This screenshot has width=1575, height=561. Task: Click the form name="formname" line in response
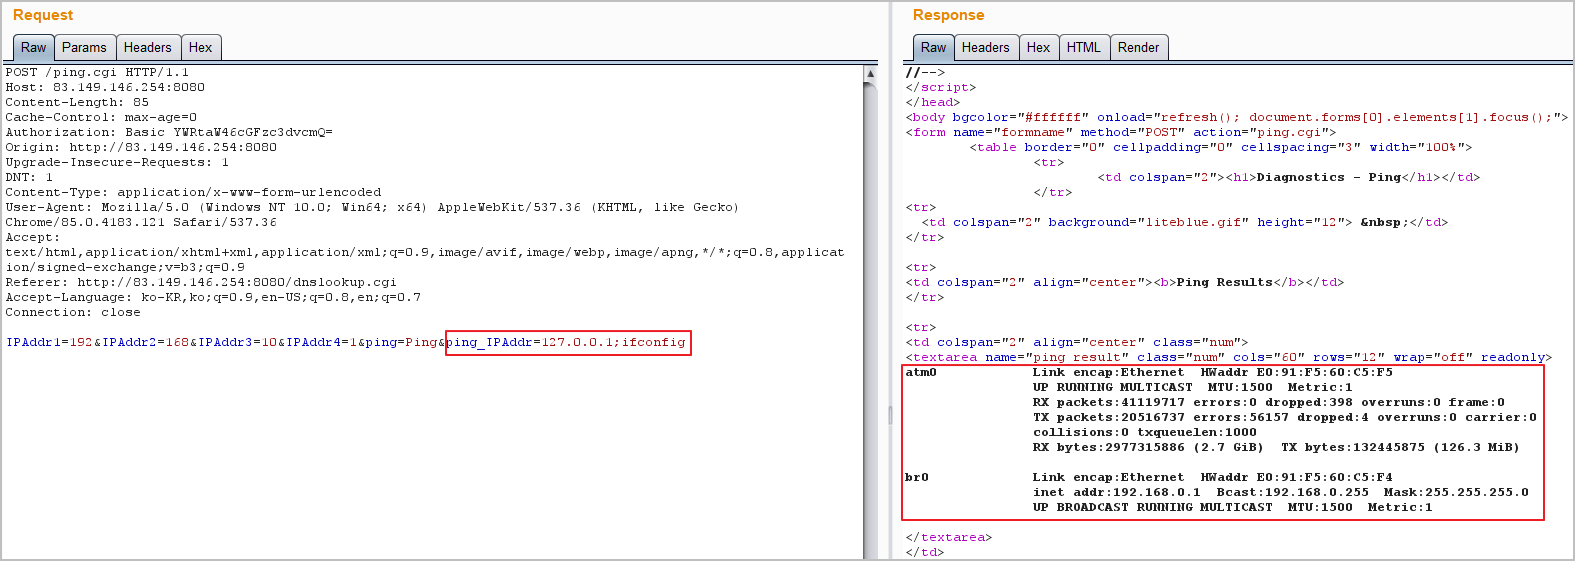coord(1121,132)
